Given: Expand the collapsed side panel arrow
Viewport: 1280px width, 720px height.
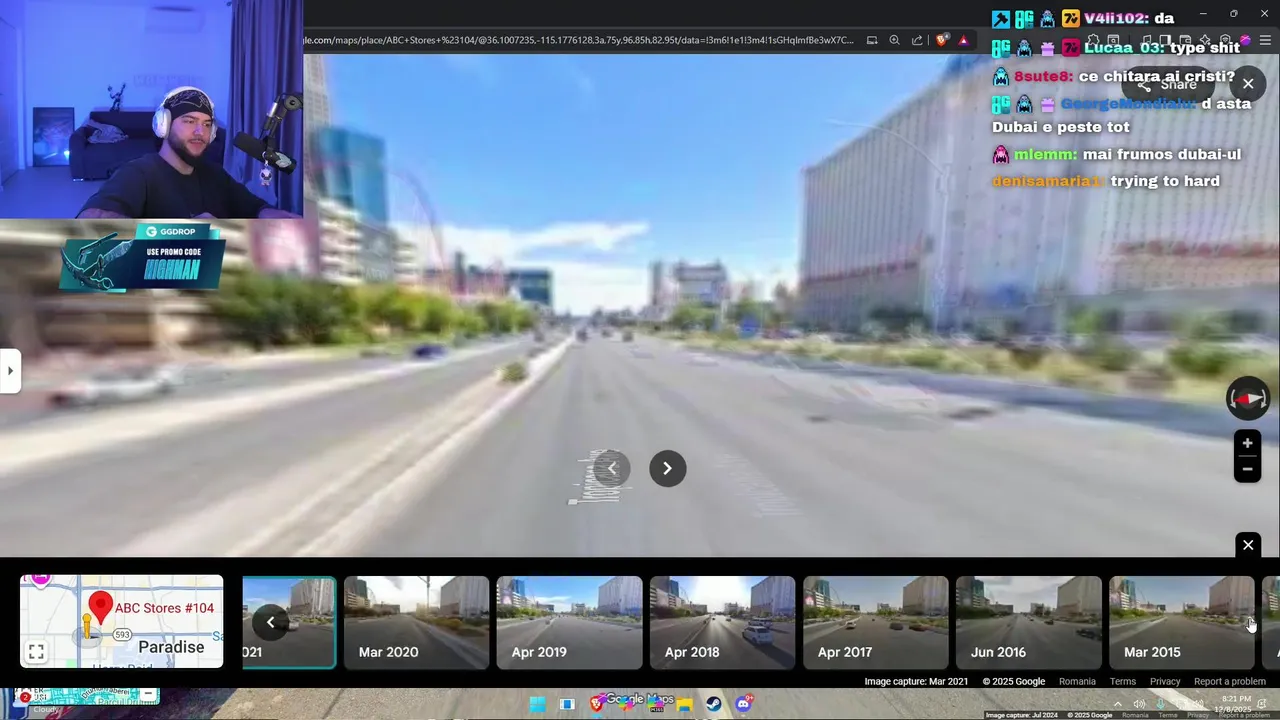Looking at the screenshot, I should pyautogui.click(x=10, y=371).
